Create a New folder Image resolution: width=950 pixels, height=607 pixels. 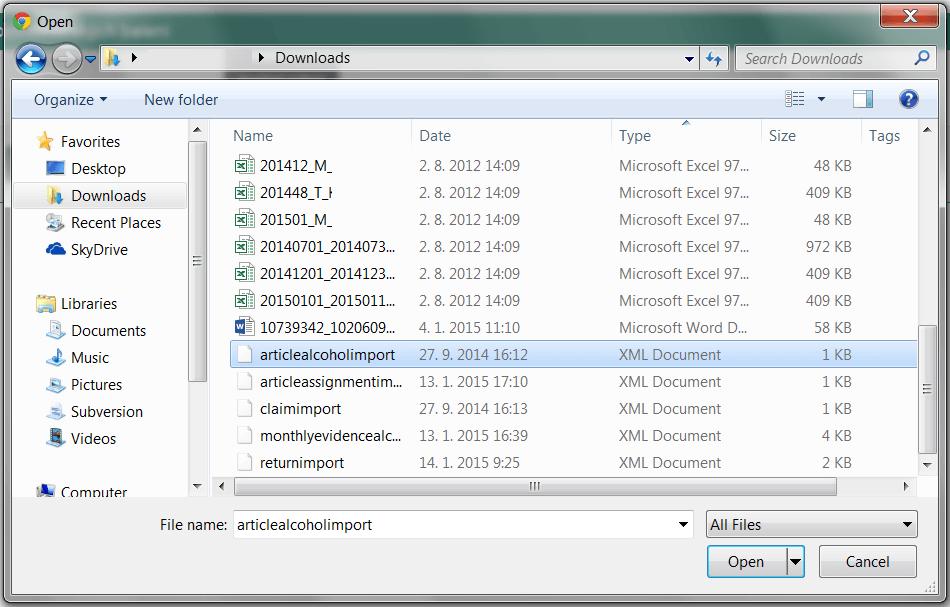(181, 99)
